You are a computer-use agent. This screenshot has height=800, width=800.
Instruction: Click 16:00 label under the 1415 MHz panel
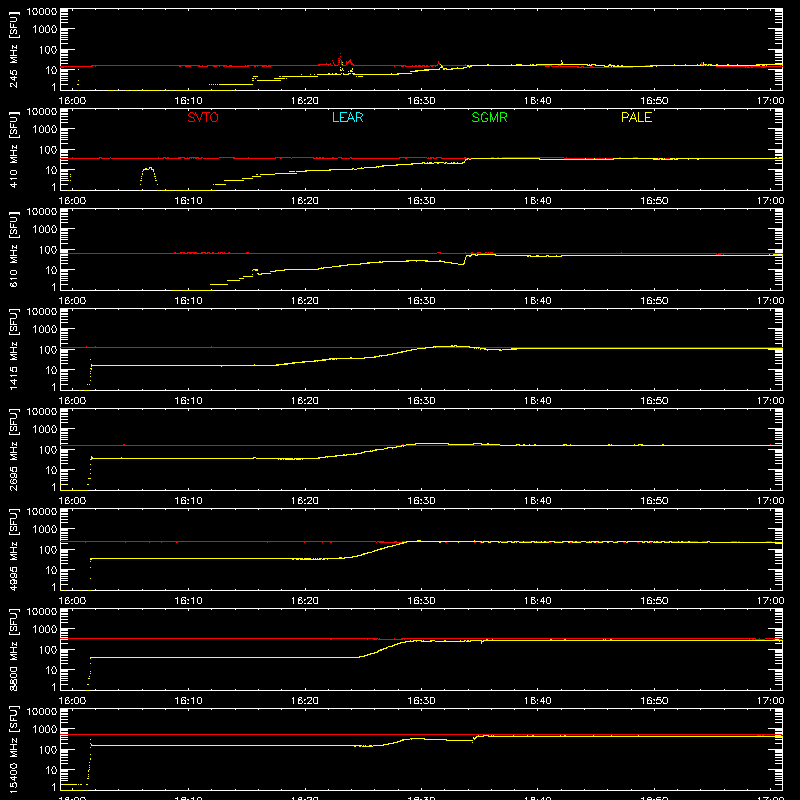pos(72,401)
